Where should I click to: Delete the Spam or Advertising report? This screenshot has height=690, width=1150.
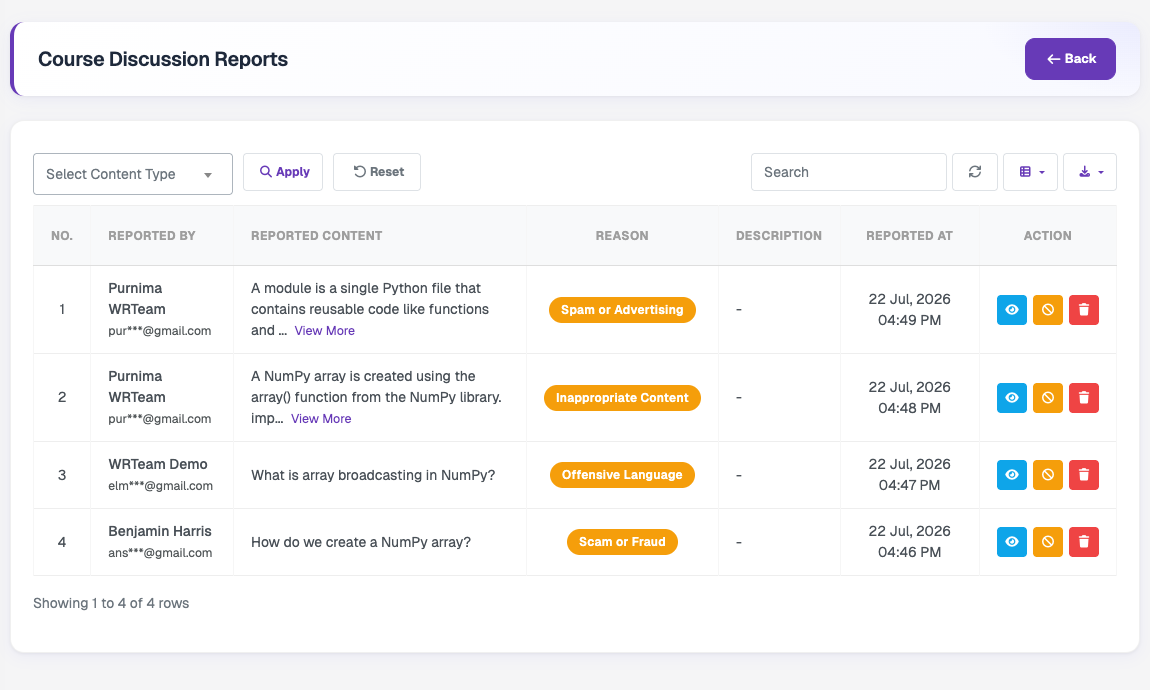pyautogui.click(x=1083, y=309)
